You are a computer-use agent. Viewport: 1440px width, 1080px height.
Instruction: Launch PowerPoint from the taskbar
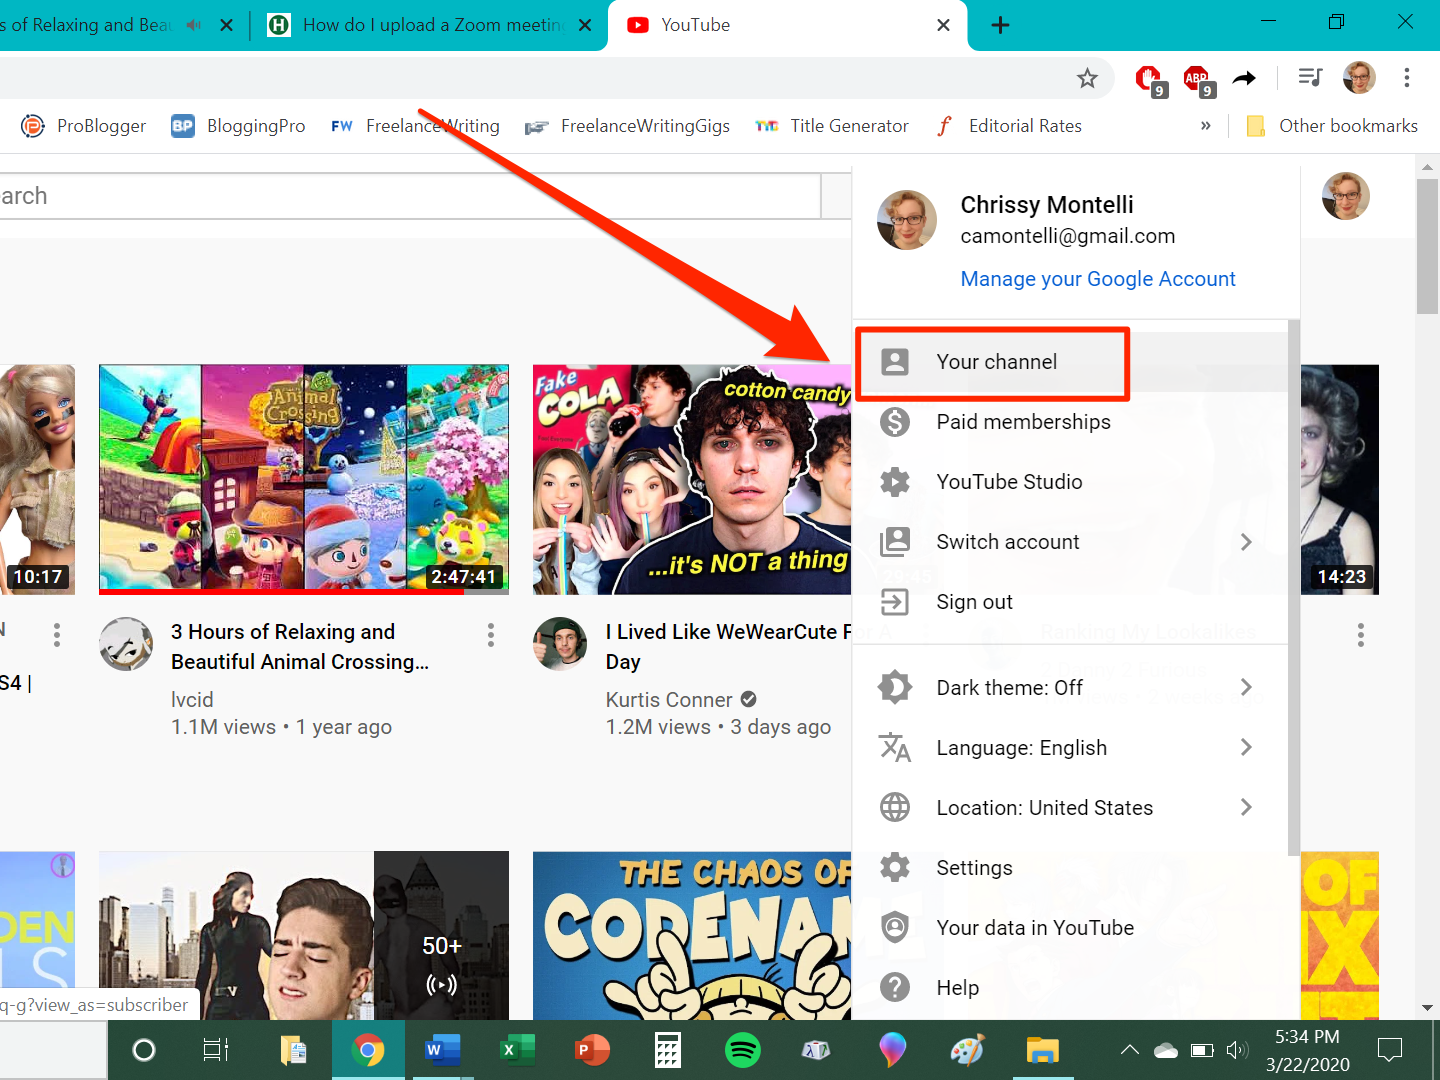pyautogui.click(x=592, y=1050)
